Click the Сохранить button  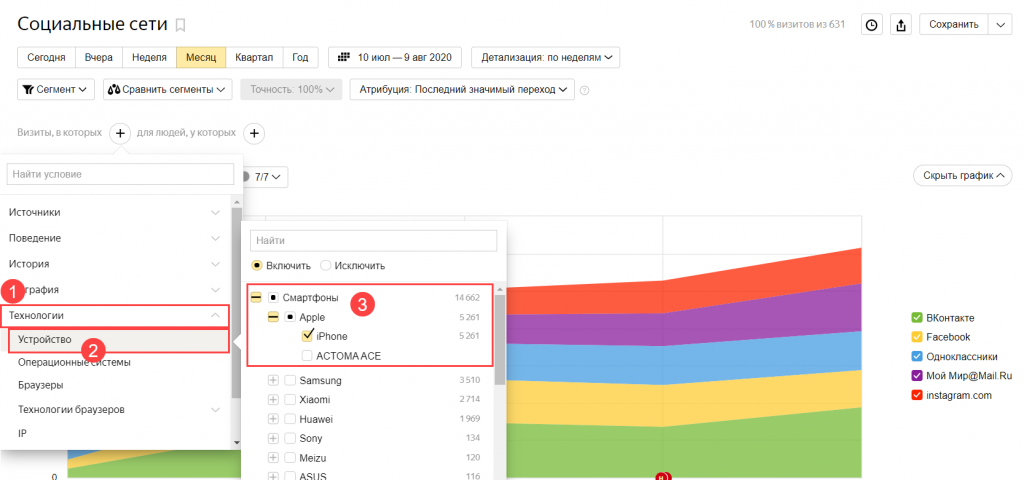click(954, 25)
